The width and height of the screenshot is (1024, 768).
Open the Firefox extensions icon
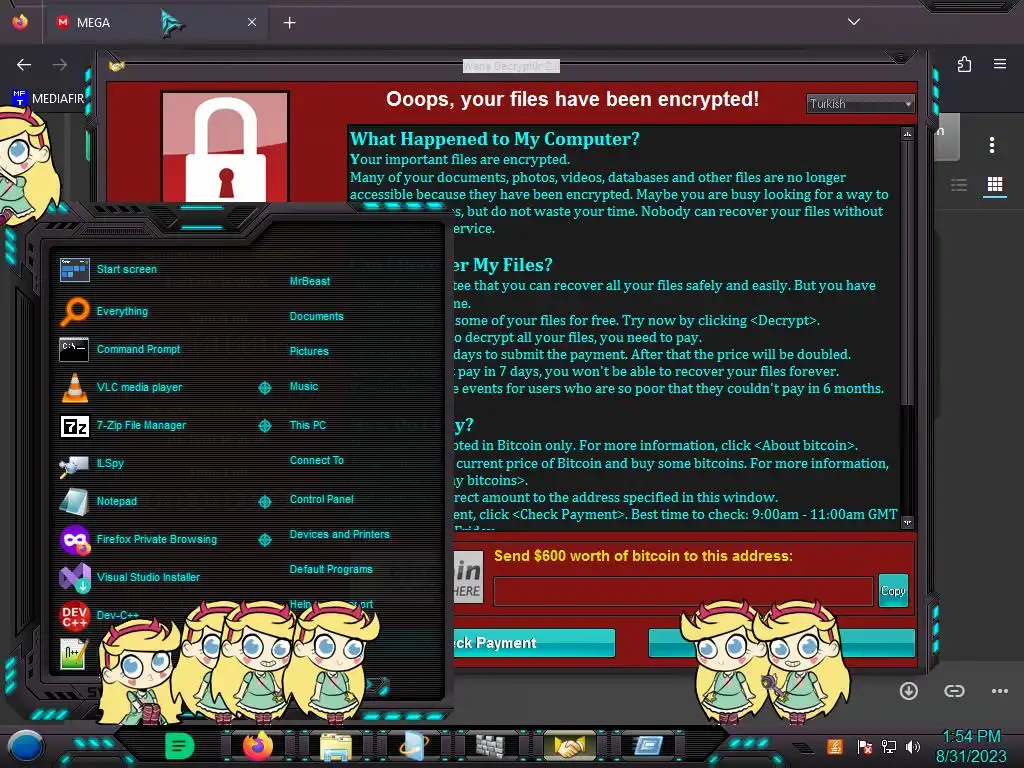point(965,64)
